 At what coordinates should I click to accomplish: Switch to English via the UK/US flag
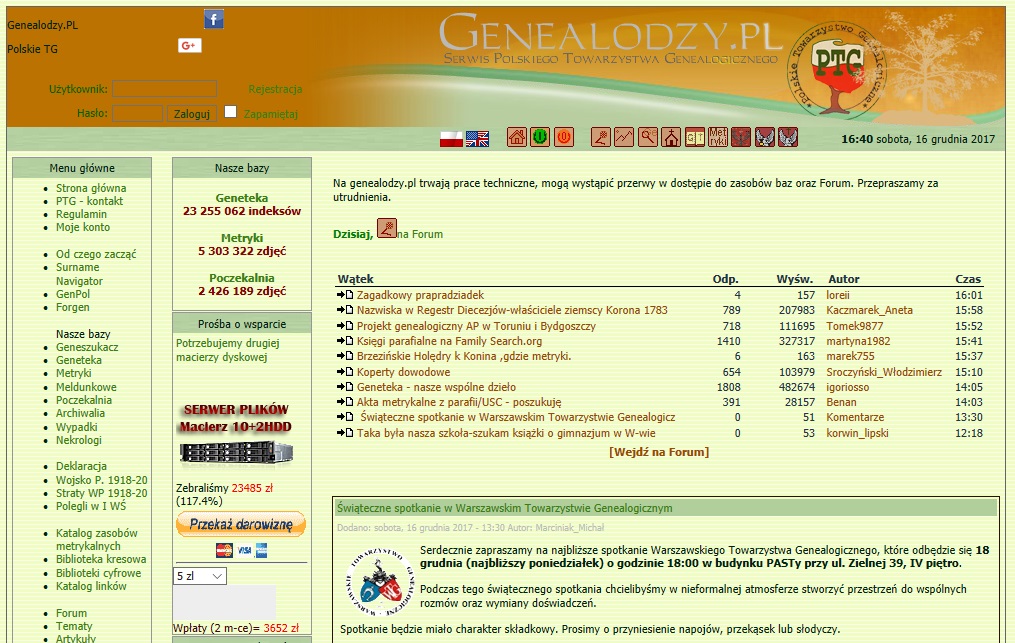pyautogui.click(x=477, y=139)
